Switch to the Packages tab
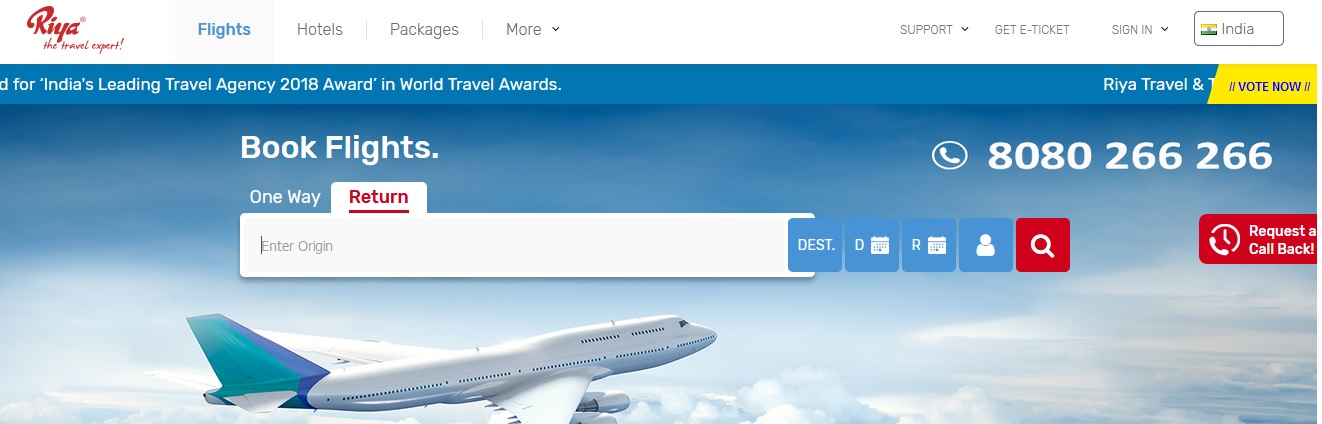 [424, 30]
